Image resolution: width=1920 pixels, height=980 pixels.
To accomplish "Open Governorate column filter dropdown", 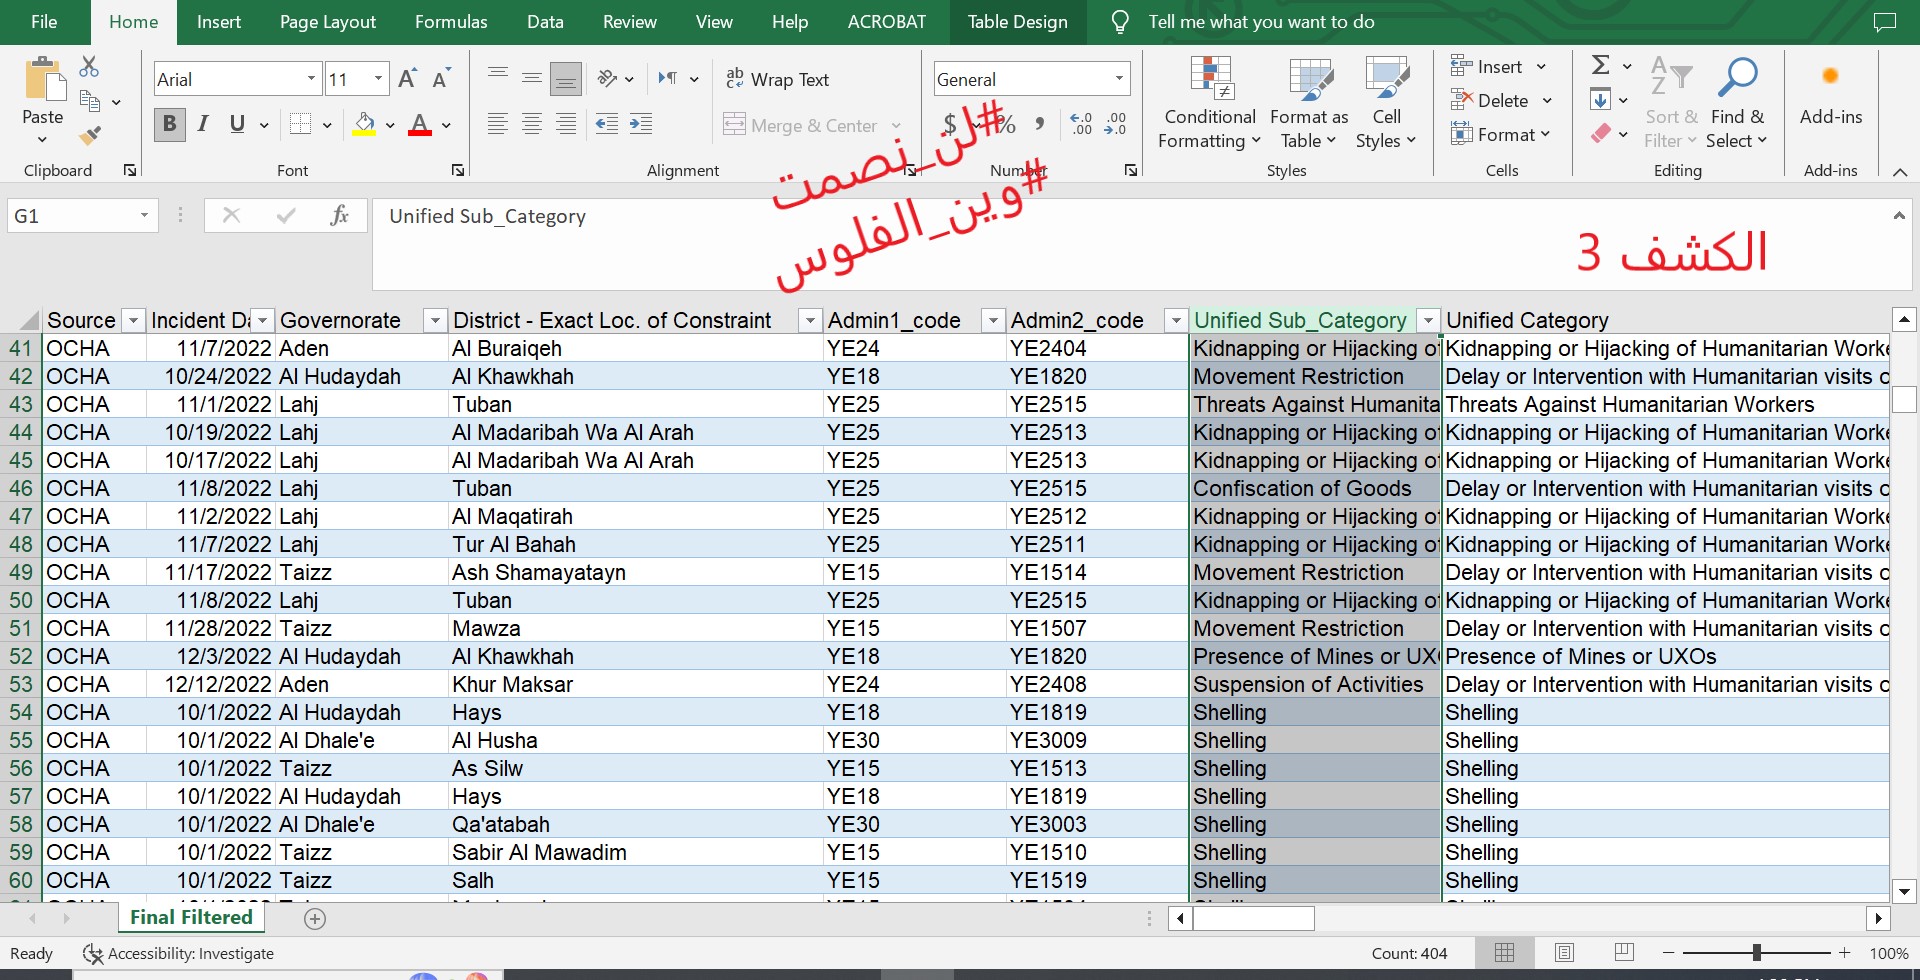I will [434, 321].
